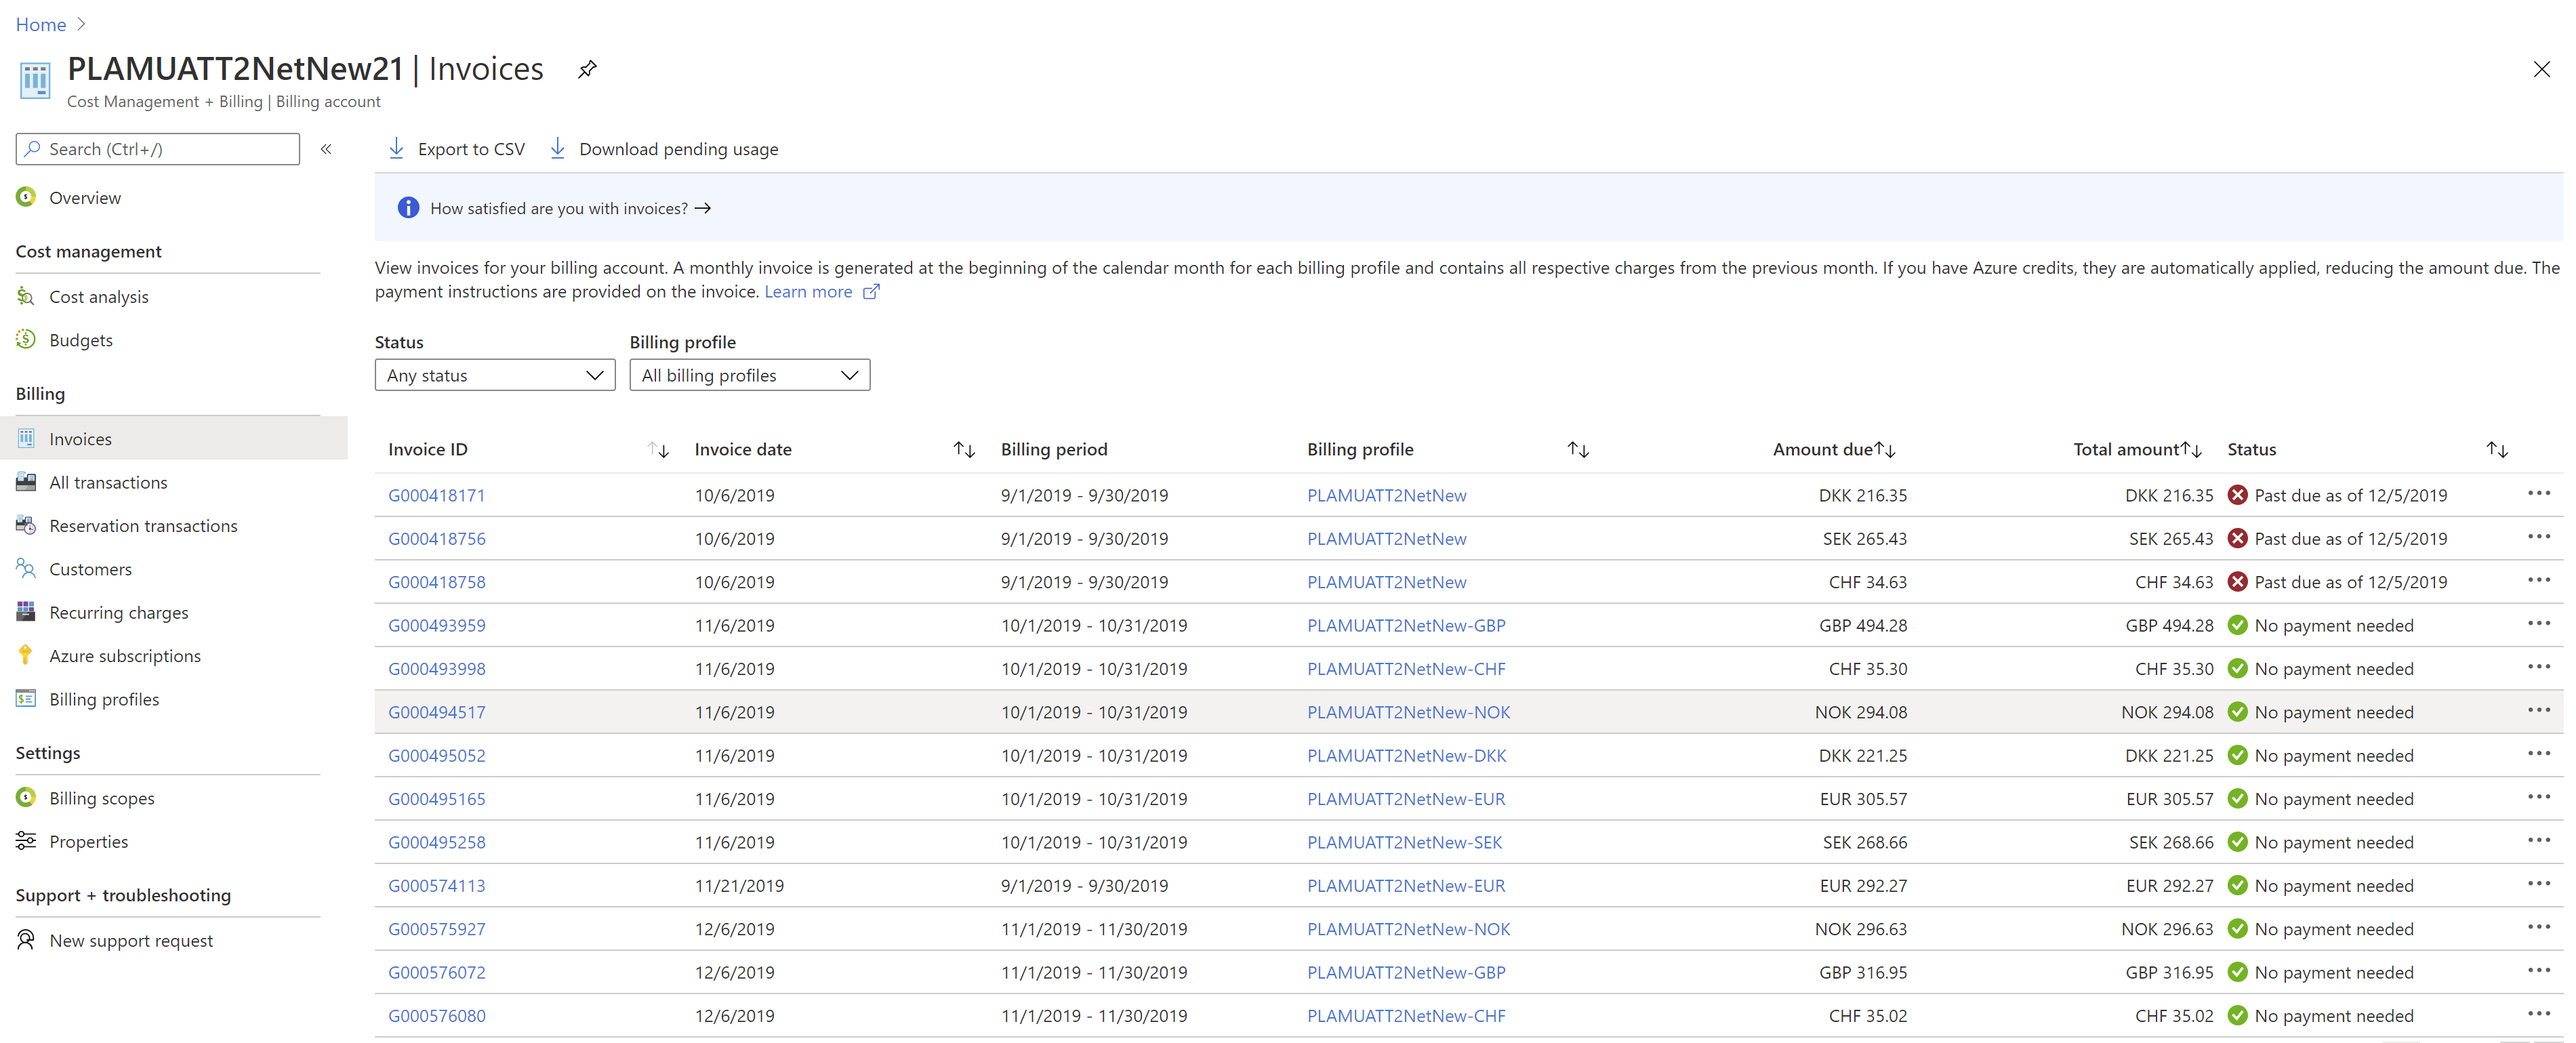Screen dimensions: 2576x1043
Task: Select total amount 'GBP 494.28'
Action: (2169, 625)
